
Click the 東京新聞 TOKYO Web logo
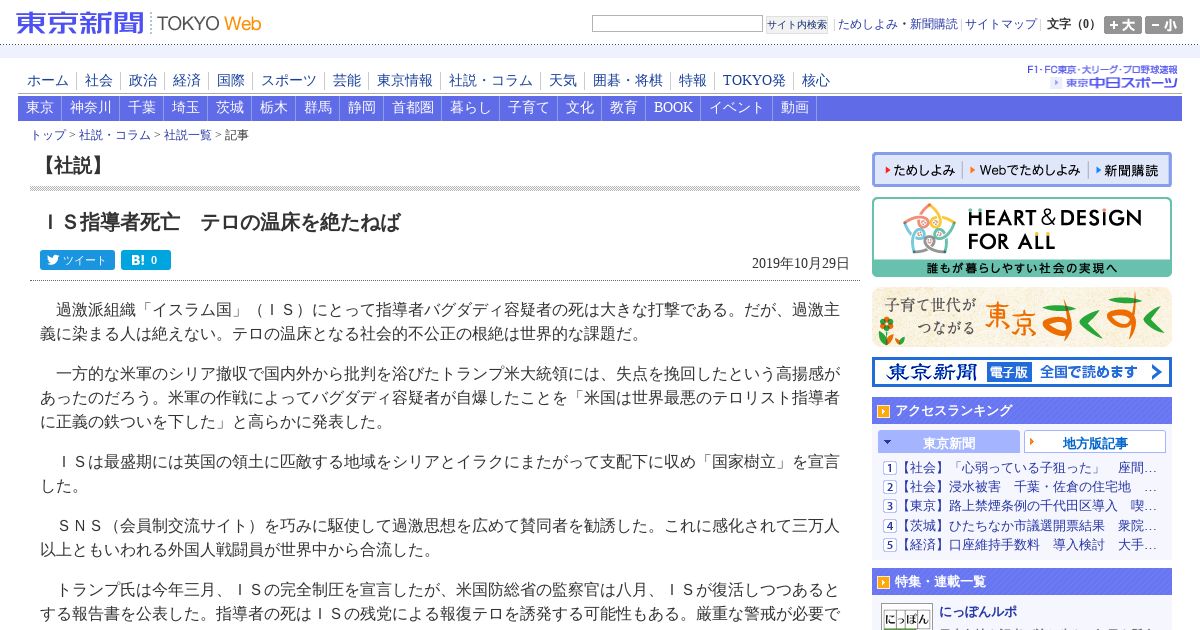[x=139, y=23]
